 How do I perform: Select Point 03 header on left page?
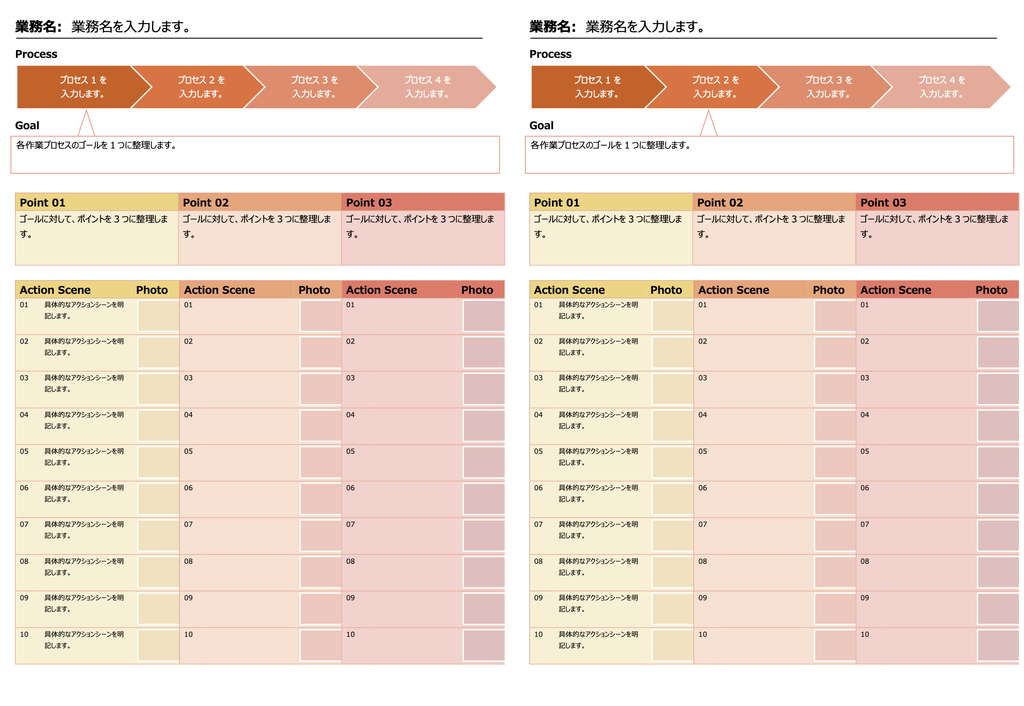423,202
